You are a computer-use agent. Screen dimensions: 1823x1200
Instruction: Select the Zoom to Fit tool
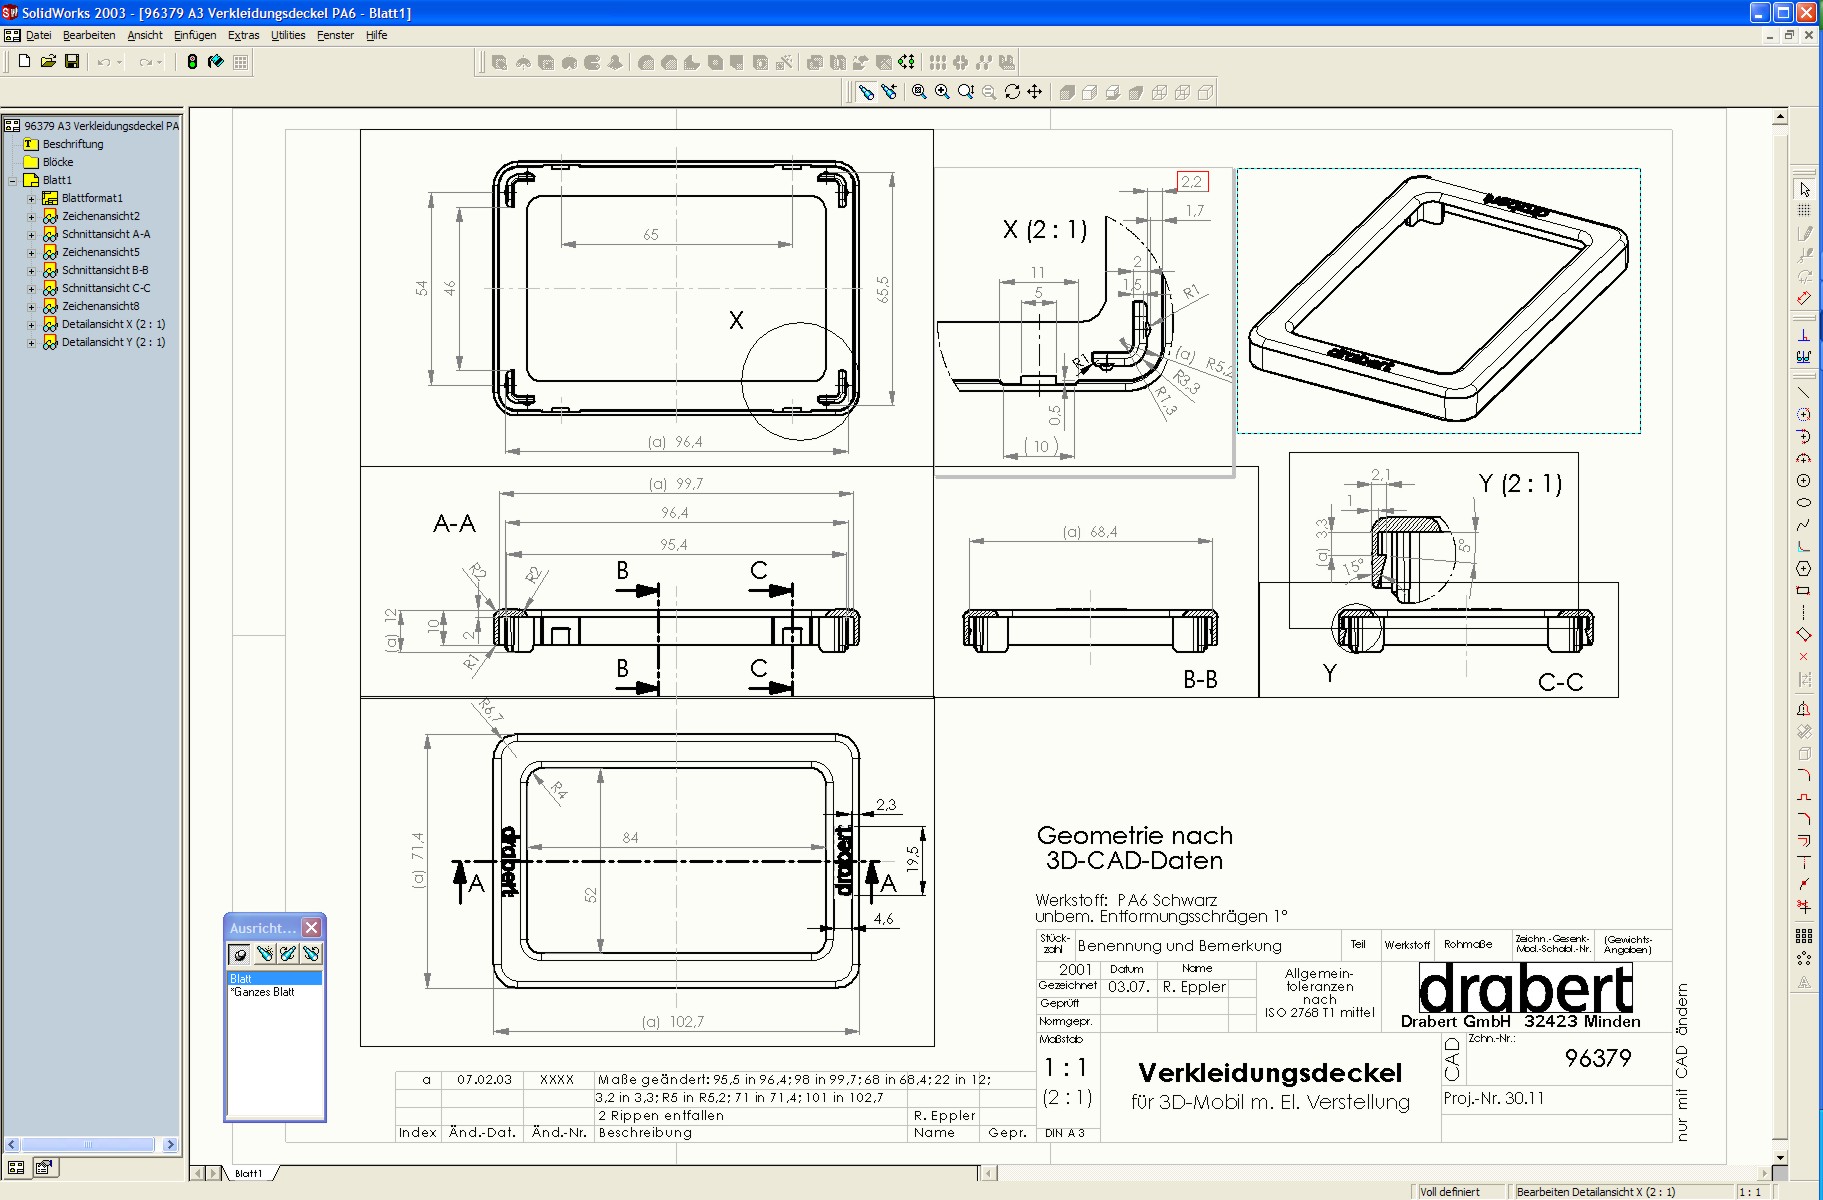click(x=919, y=92)
